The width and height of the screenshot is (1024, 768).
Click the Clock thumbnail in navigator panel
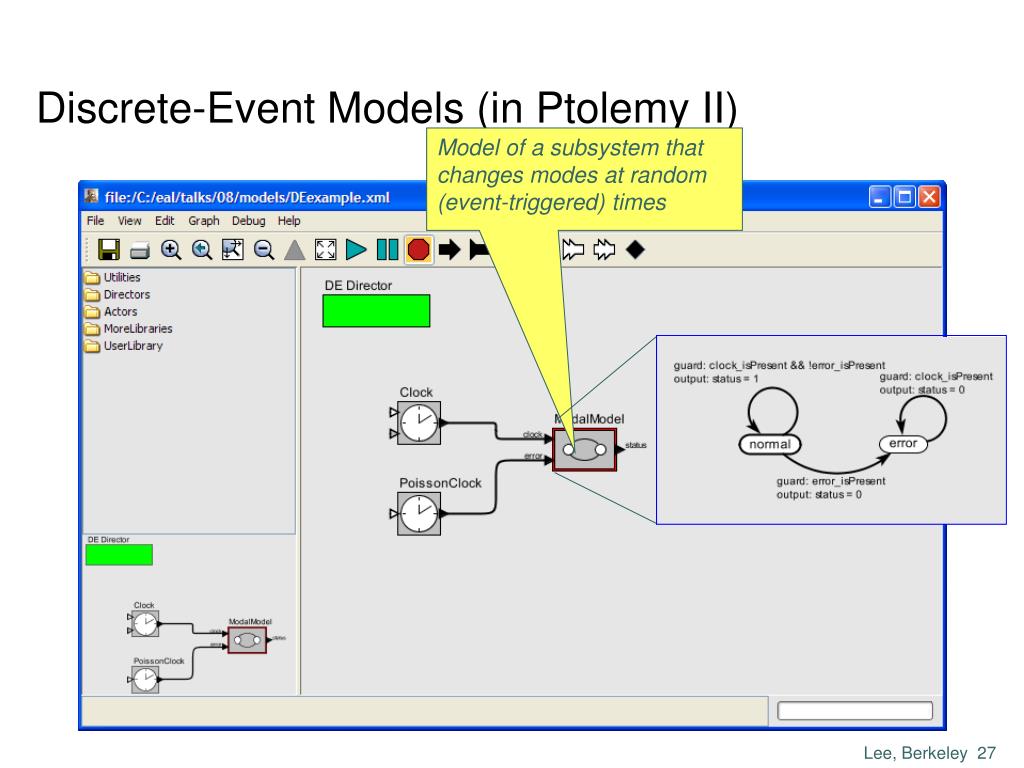pos(145,624)
